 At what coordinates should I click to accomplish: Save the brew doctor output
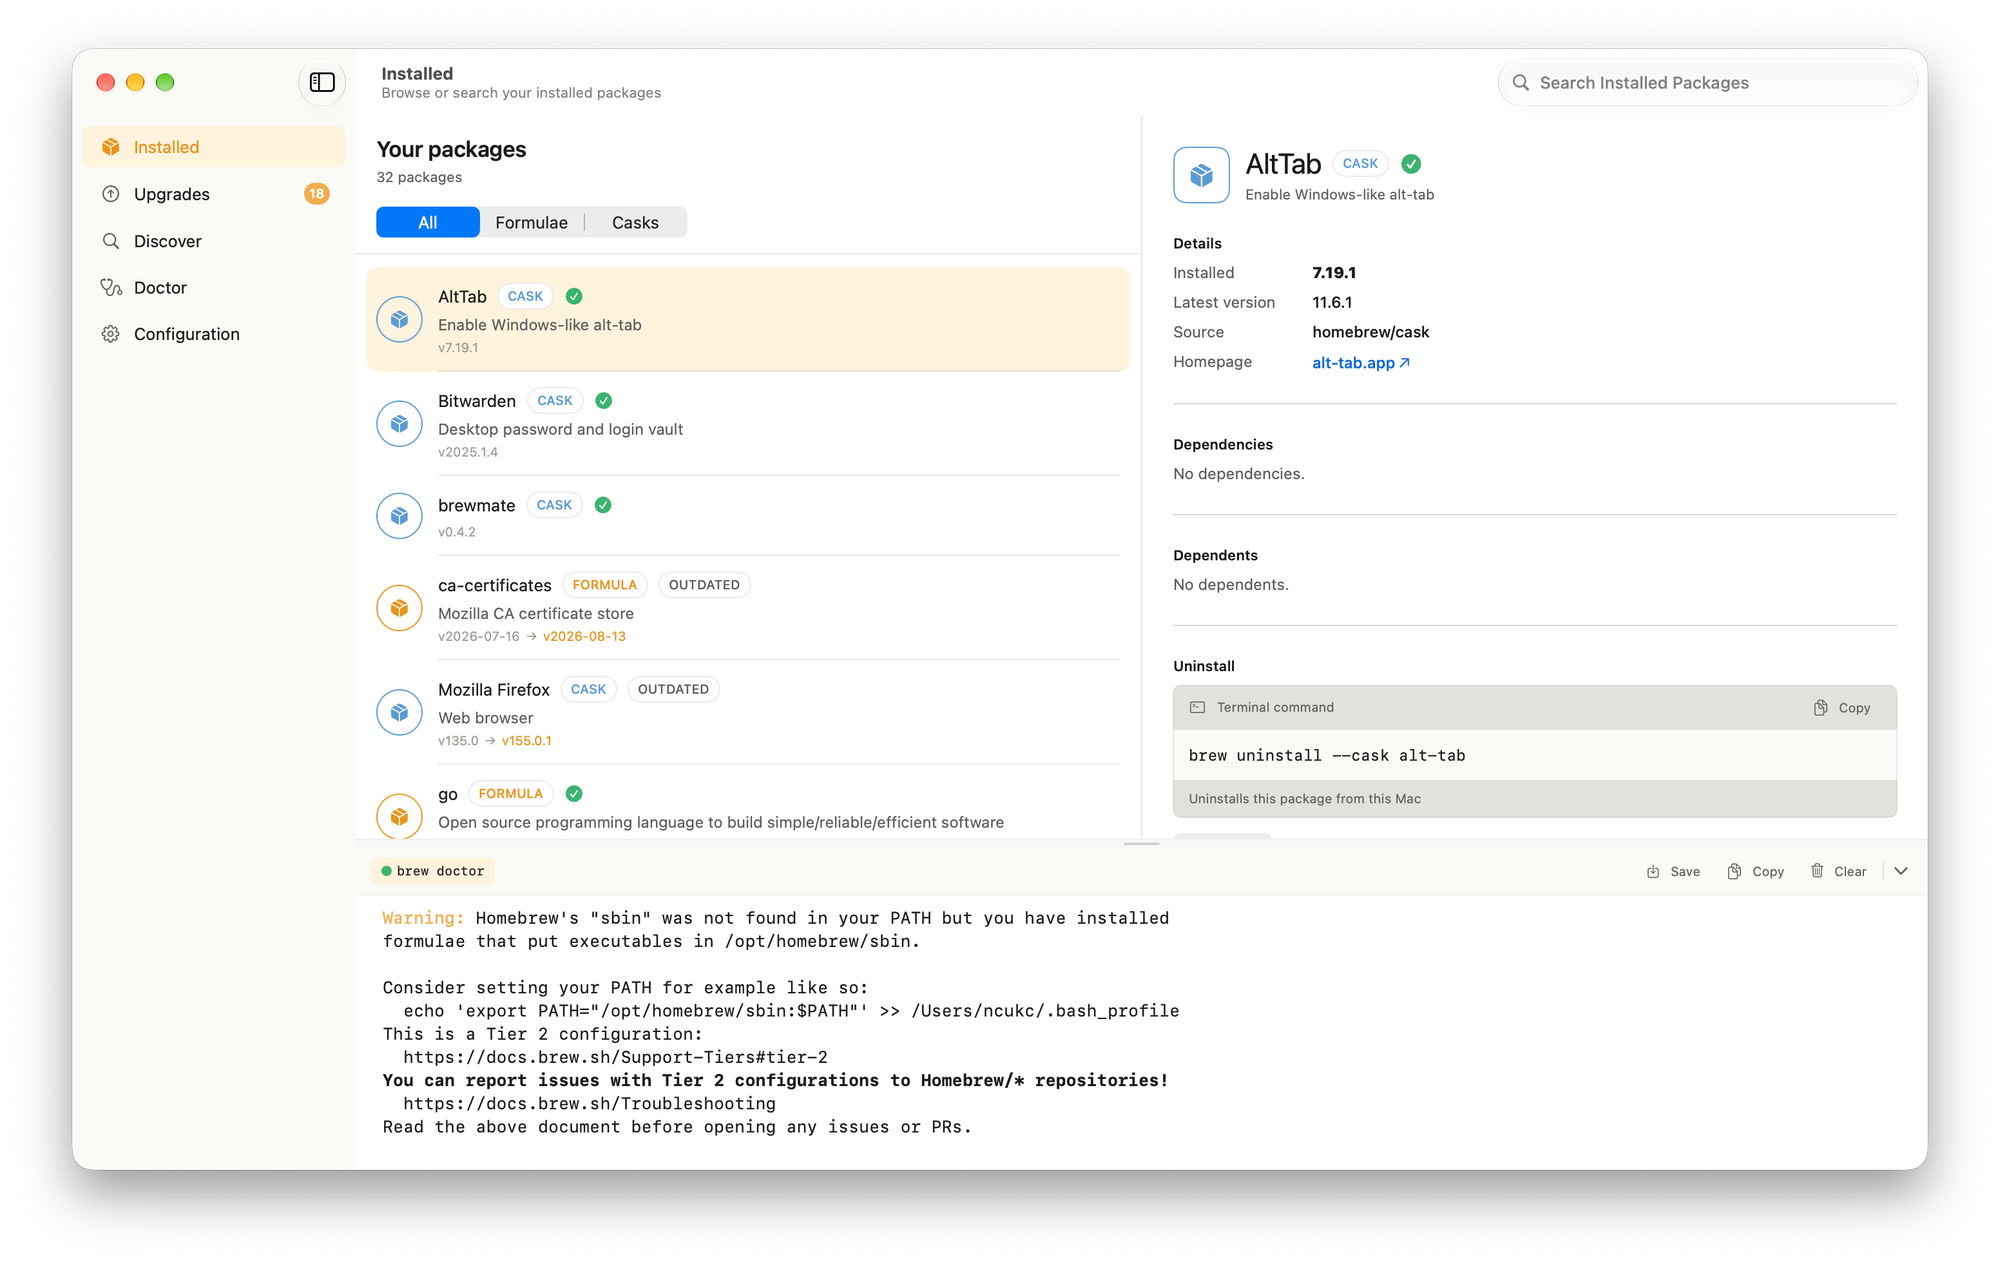[x=1674, y=872]
